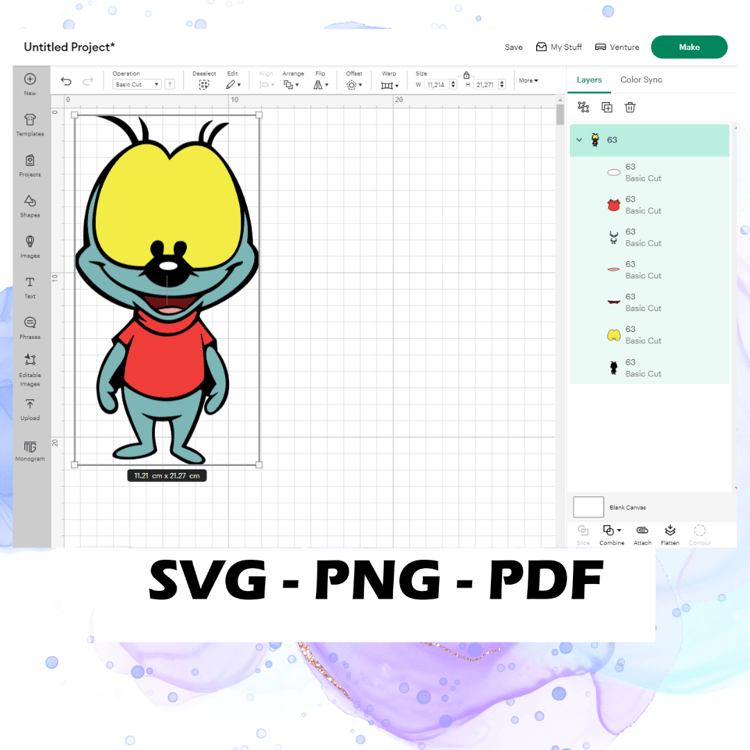Open the Operation Basic Cut dropdown
This screenshot has height=750, width=750.
click(137, 84)
